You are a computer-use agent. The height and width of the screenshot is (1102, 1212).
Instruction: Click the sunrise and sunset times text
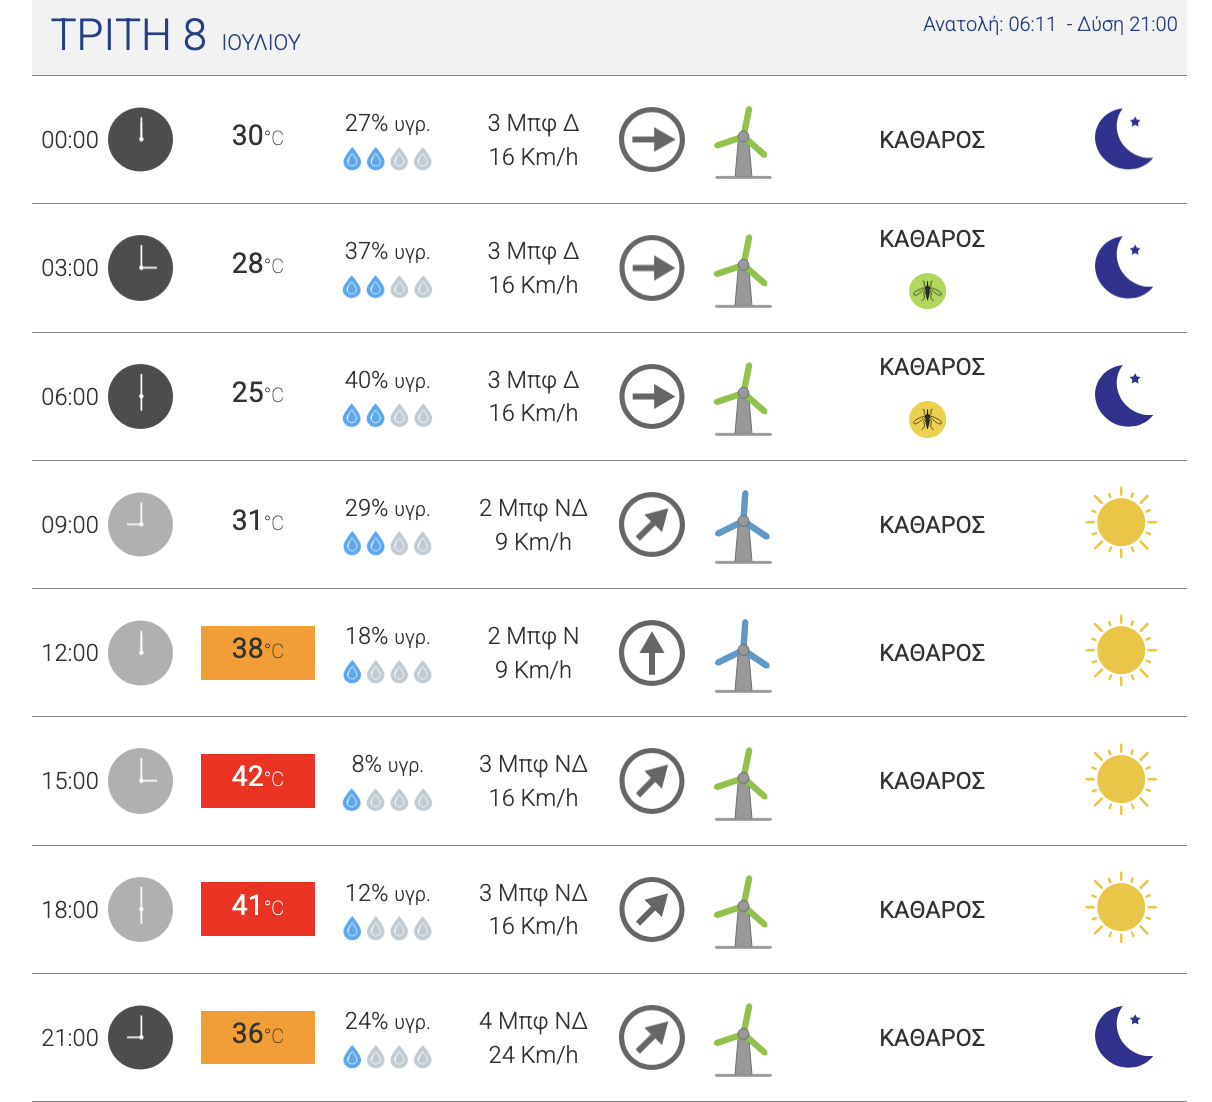pyautogui.click(x=1050, y=24)
